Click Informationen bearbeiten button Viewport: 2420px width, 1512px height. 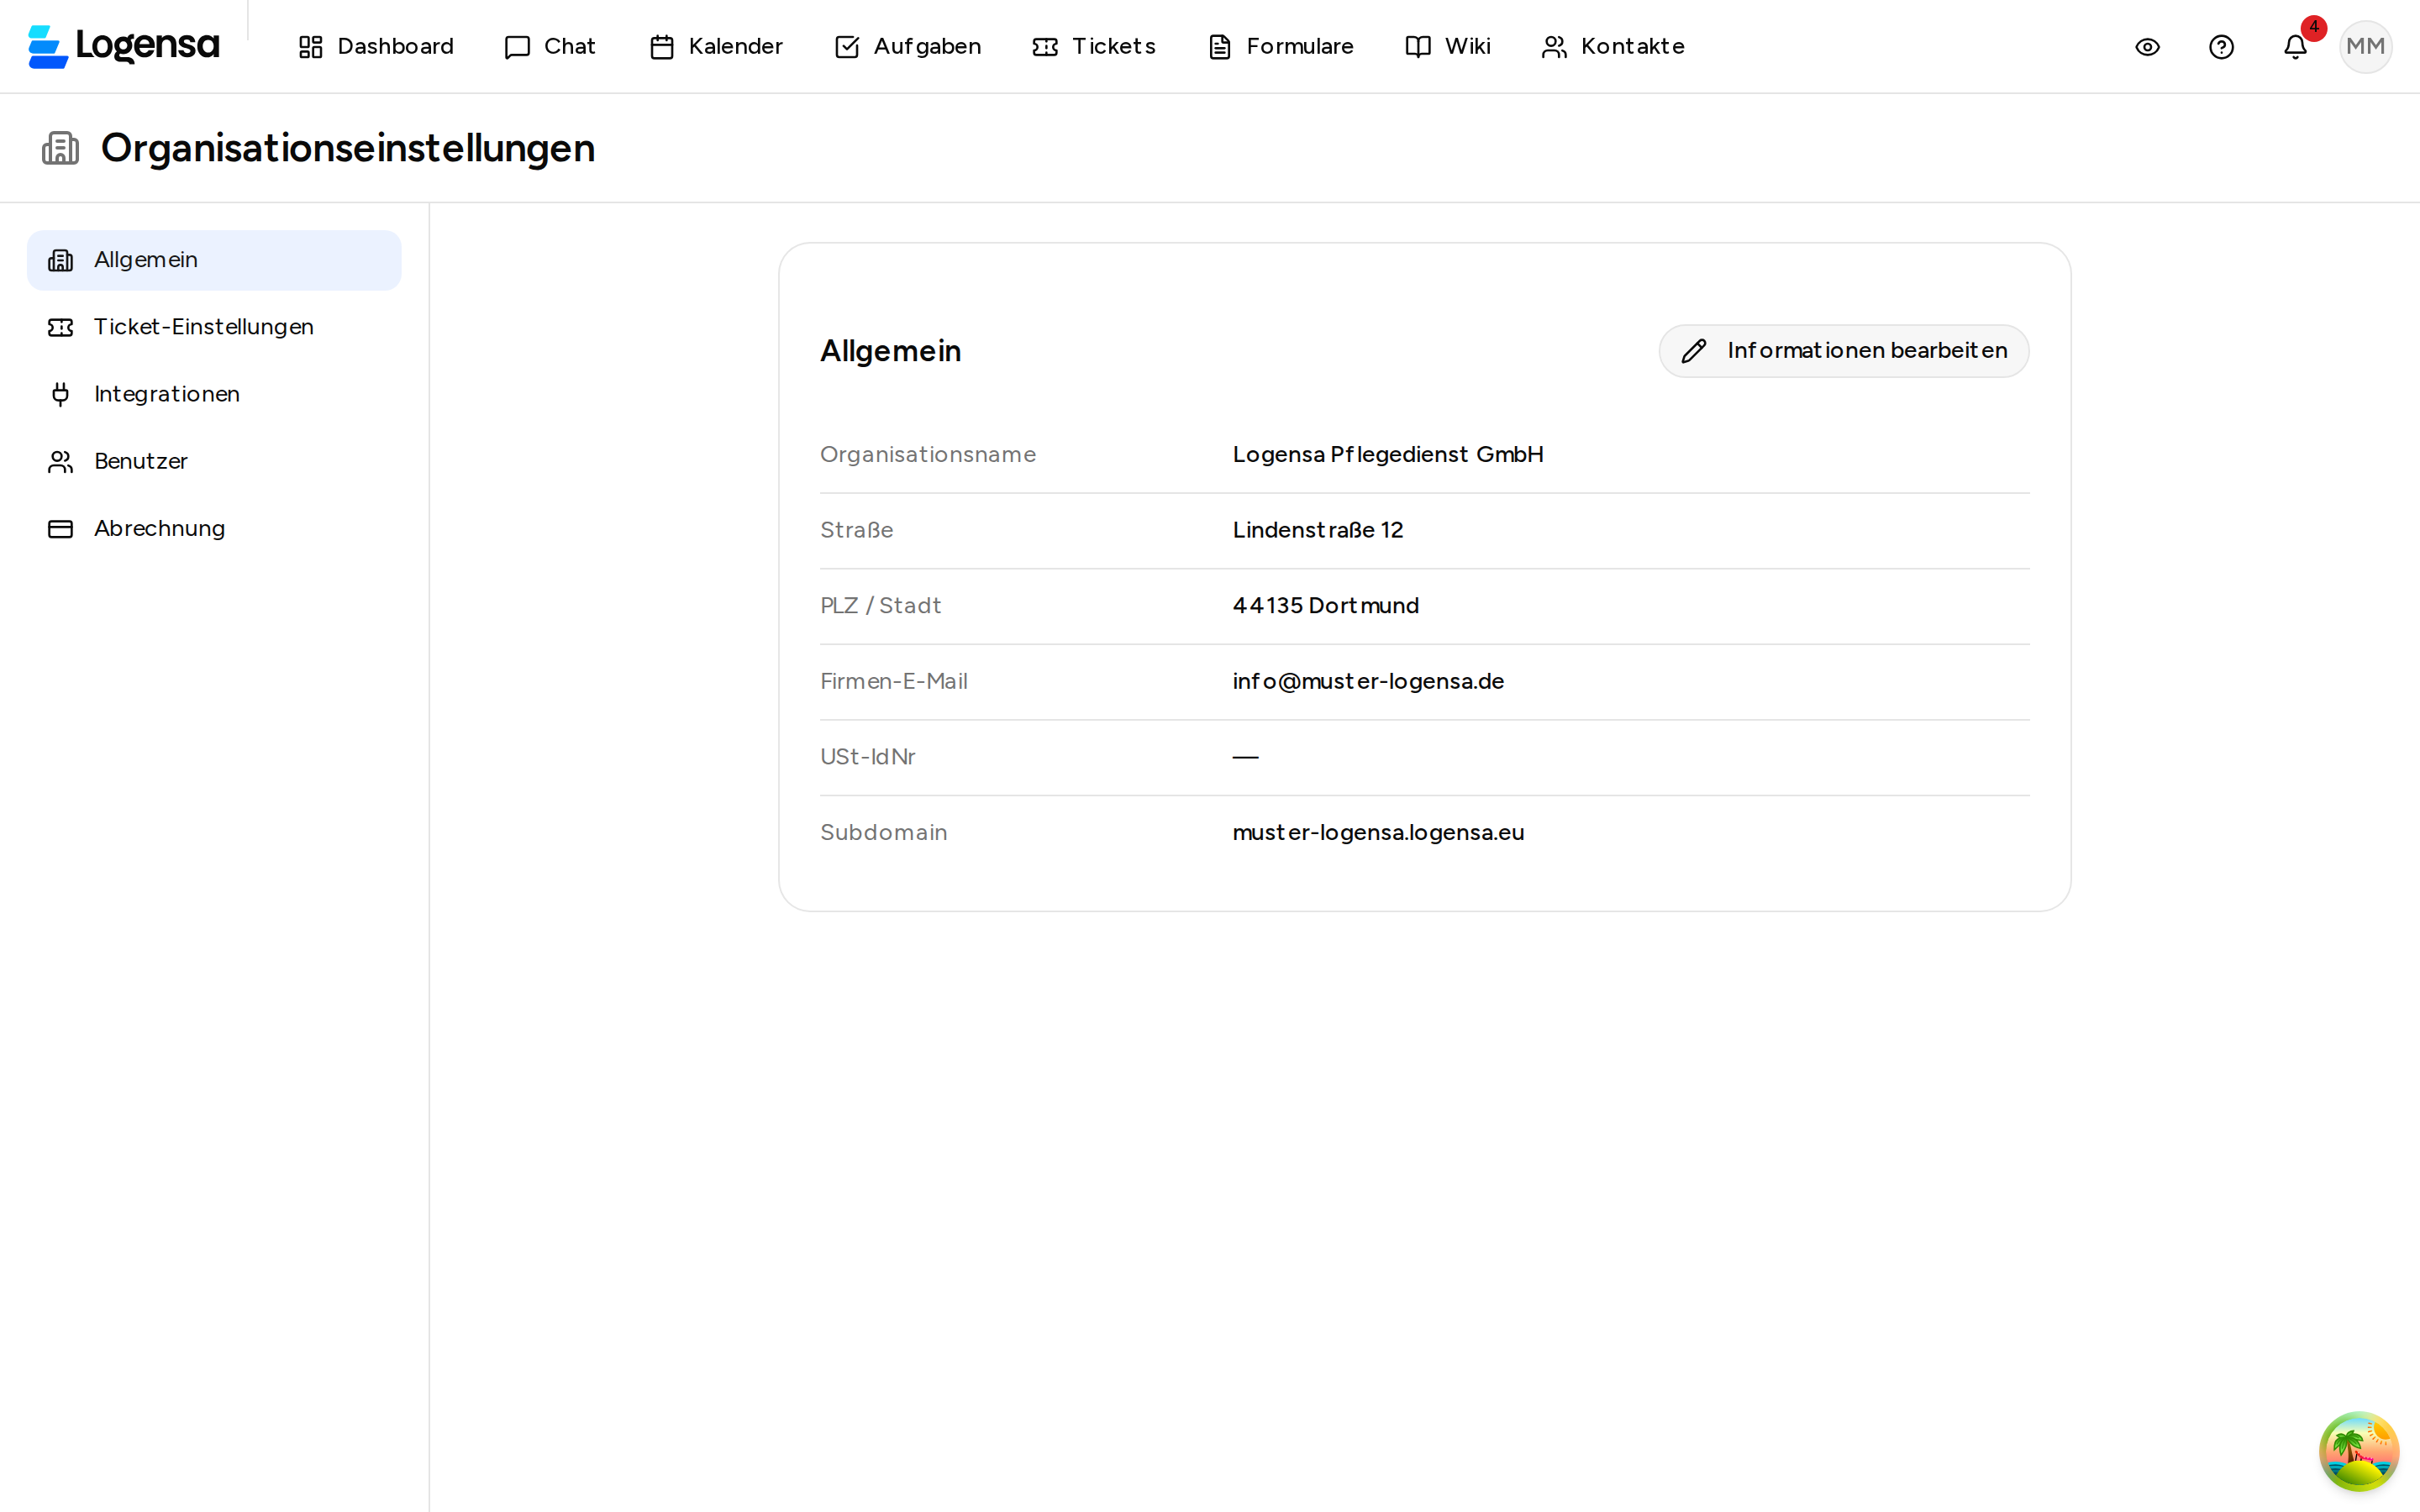tap(1844, 351)
